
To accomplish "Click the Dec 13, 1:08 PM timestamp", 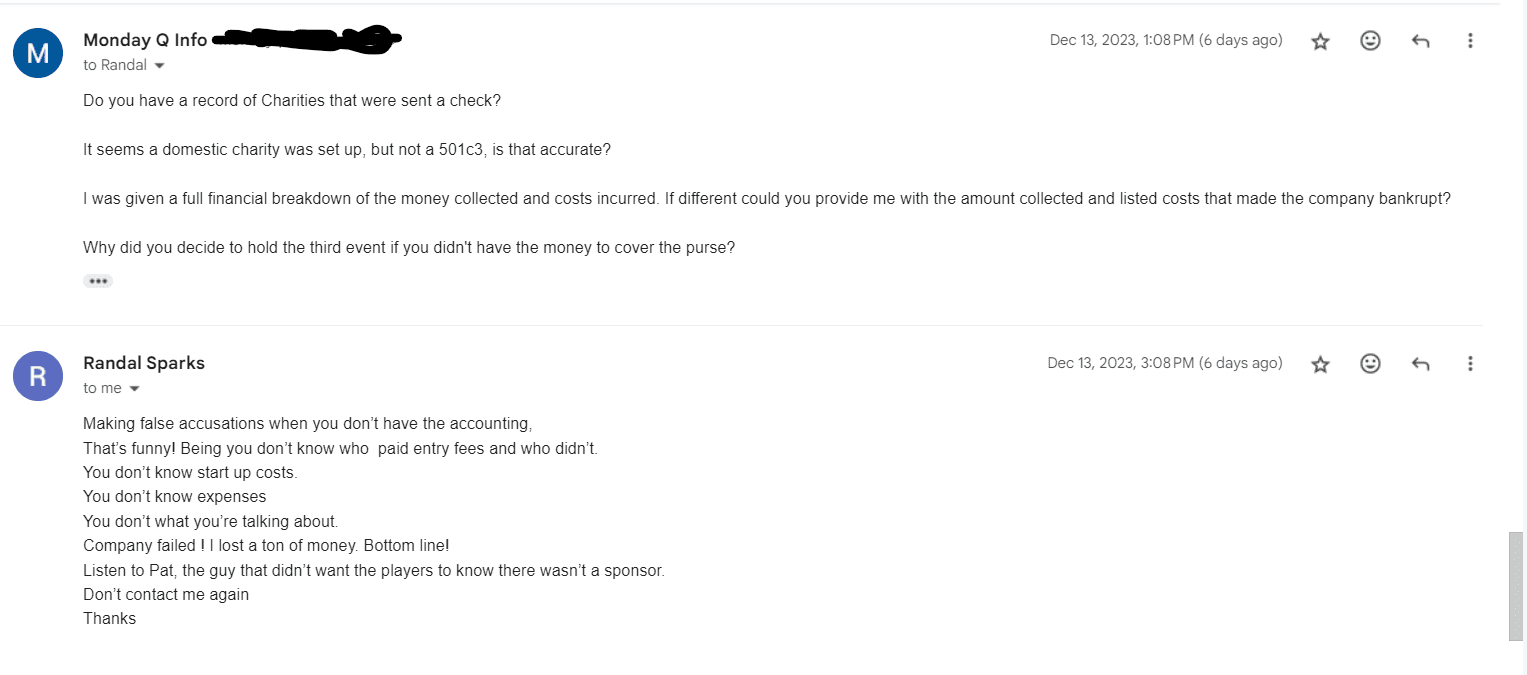I will click(x=1165, y=40).
